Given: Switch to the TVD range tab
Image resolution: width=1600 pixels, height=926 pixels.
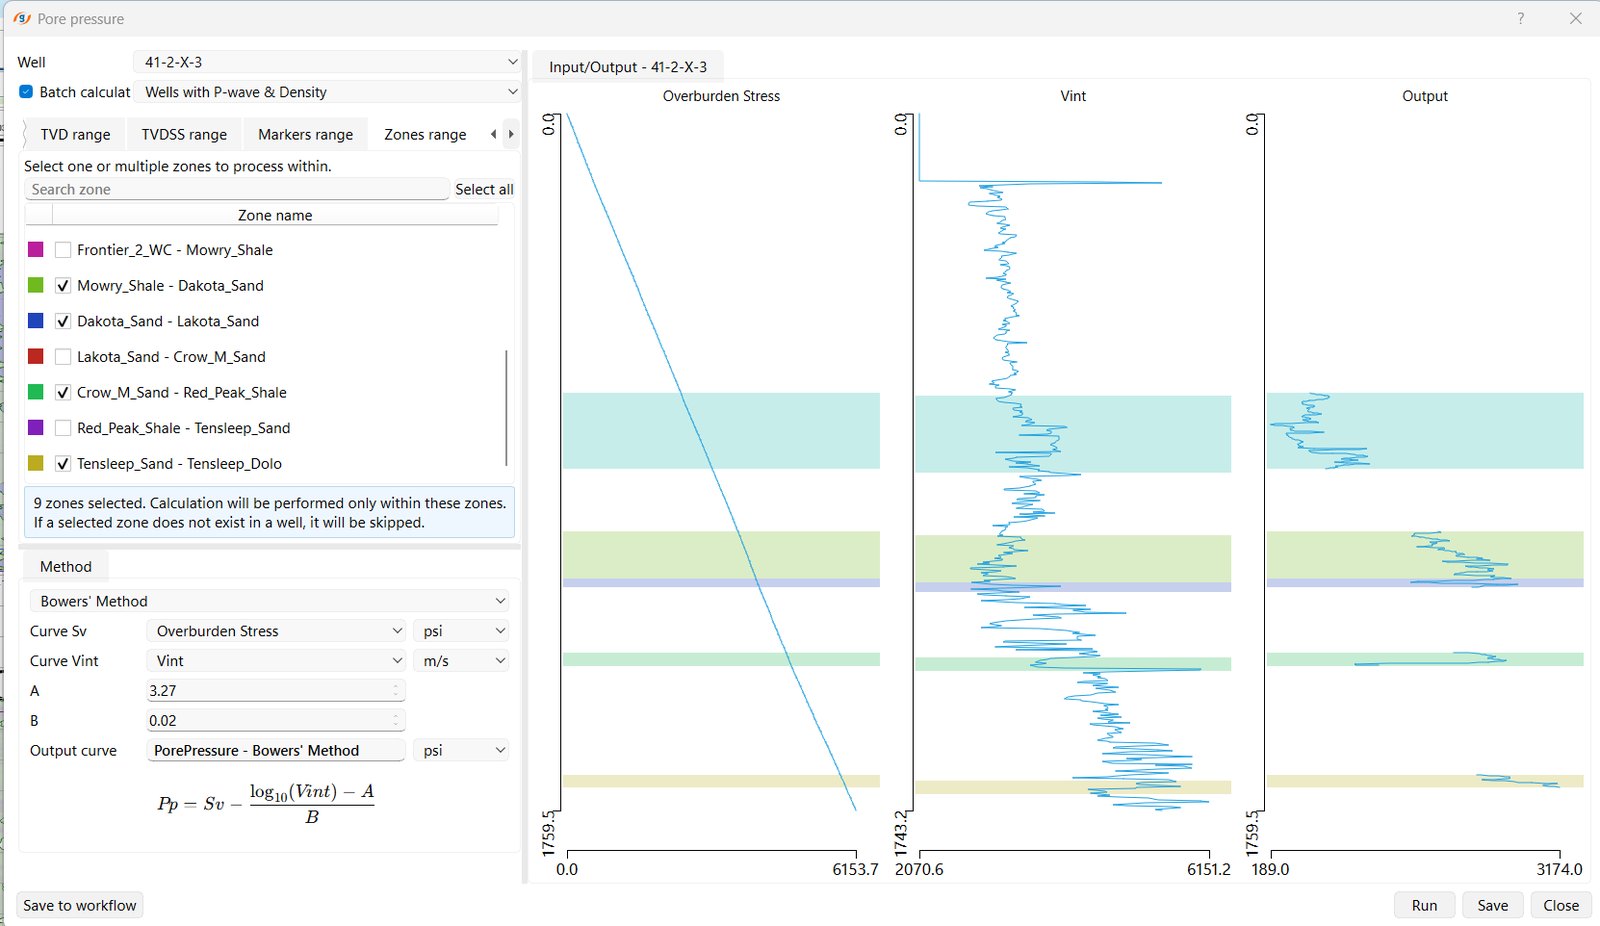Looking at the screenshot, I should coord(75,134).
